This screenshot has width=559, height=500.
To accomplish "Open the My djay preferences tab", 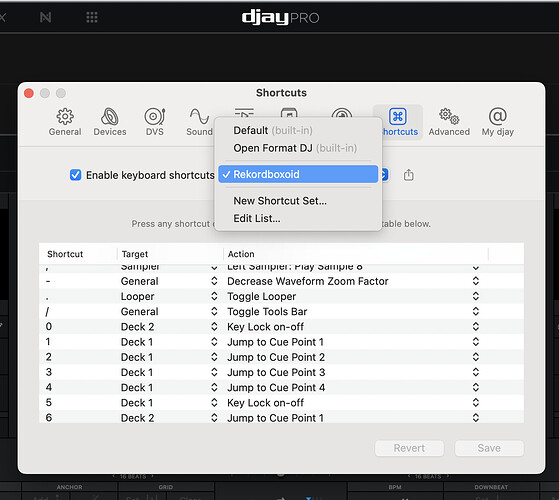I will pyautogui.click(x=497, y=122).
